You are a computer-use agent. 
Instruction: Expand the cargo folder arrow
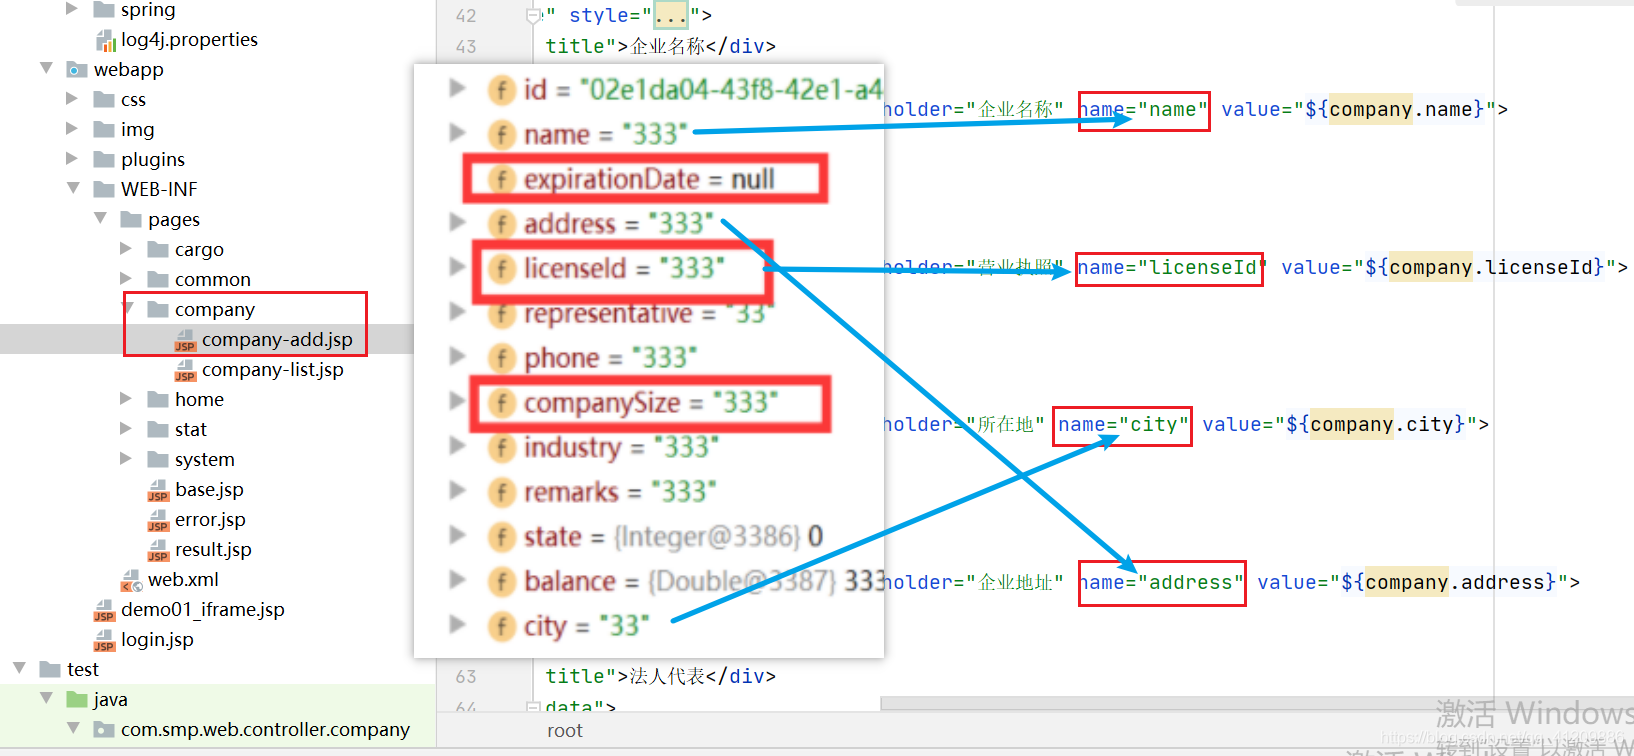[x=126, y=249]
